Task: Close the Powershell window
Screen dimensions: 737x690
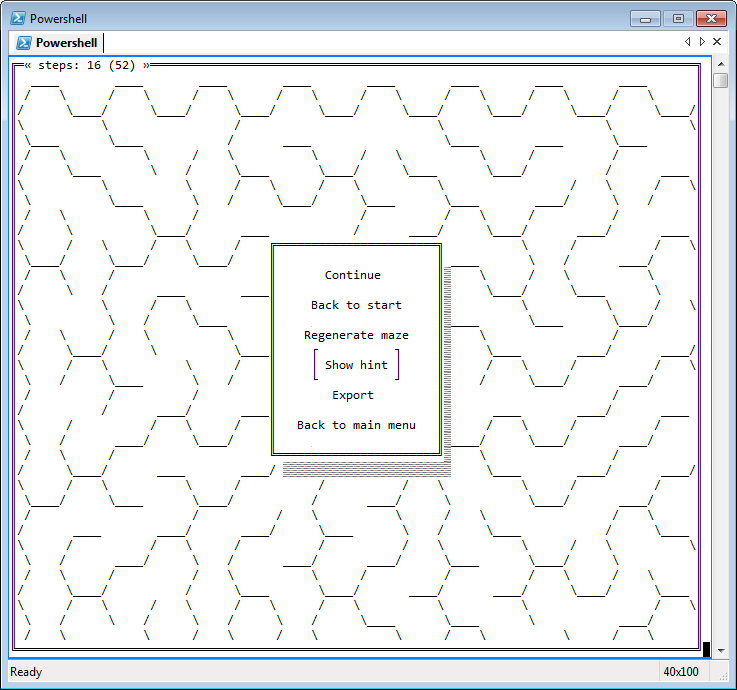Action: (x=710, y=19)
